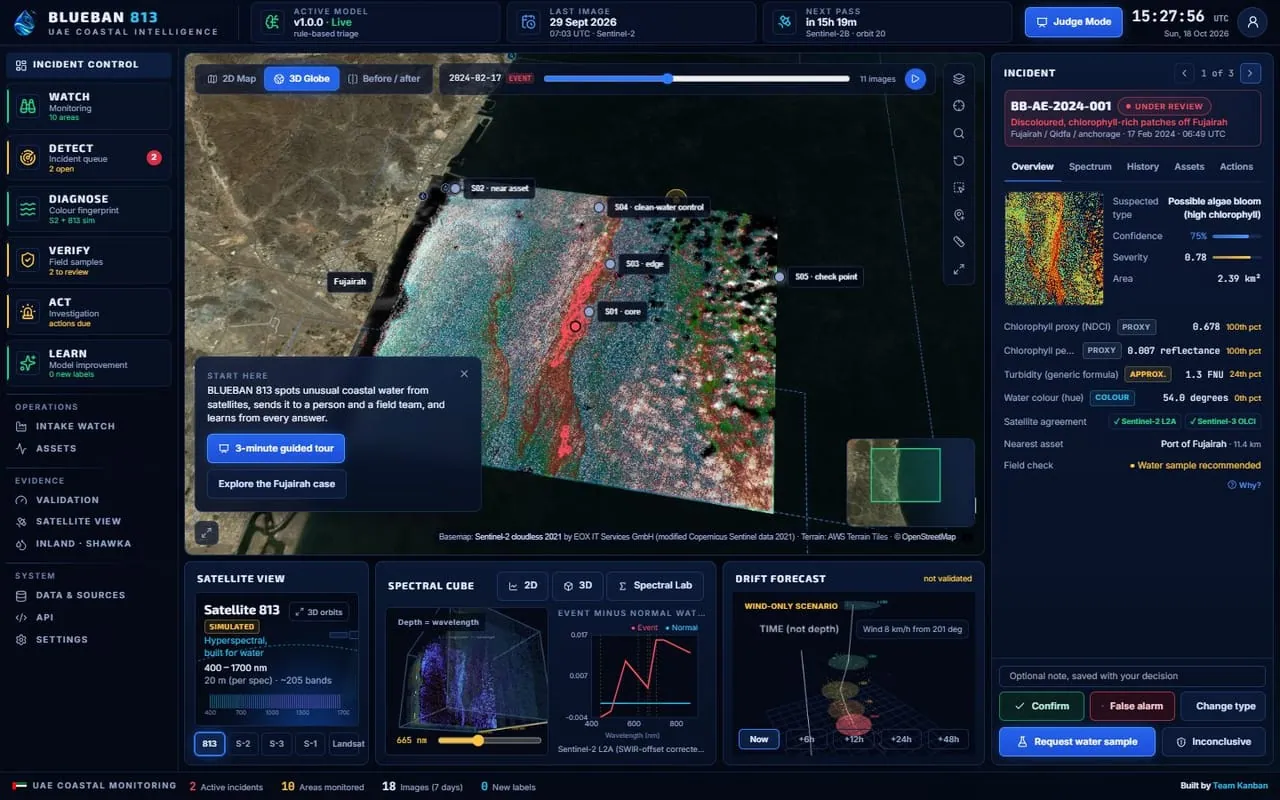This screenshot has width=1280, height=800.
Task: Click the optional note input field
Action: (1132, 676)
